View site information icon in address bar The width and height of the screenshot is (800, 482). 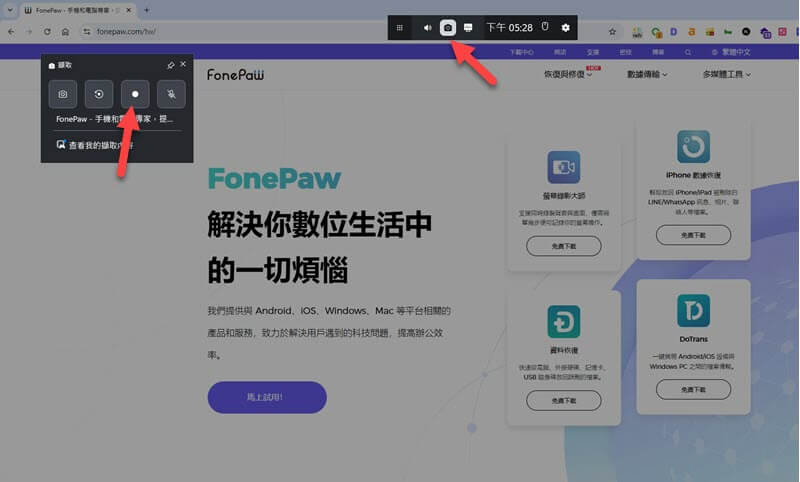(x=87, y=32)
